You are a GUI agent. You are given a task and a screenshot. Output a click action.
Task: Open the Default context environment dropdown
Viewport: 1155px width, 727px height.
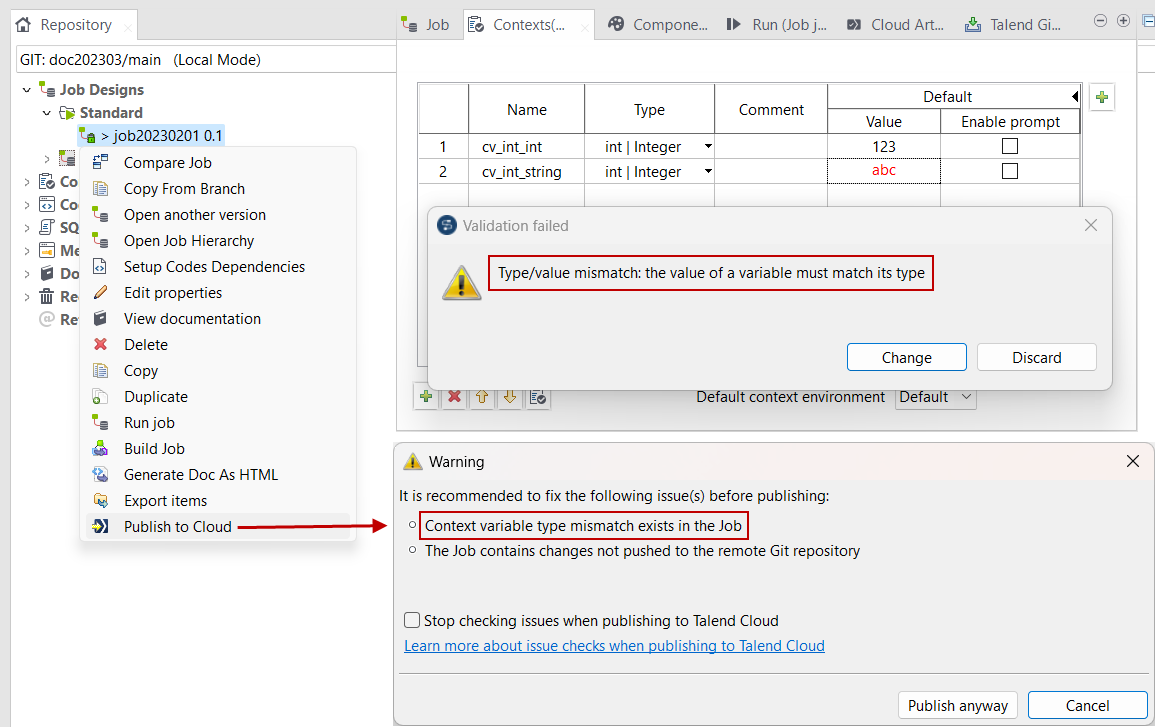coord(935,397)
